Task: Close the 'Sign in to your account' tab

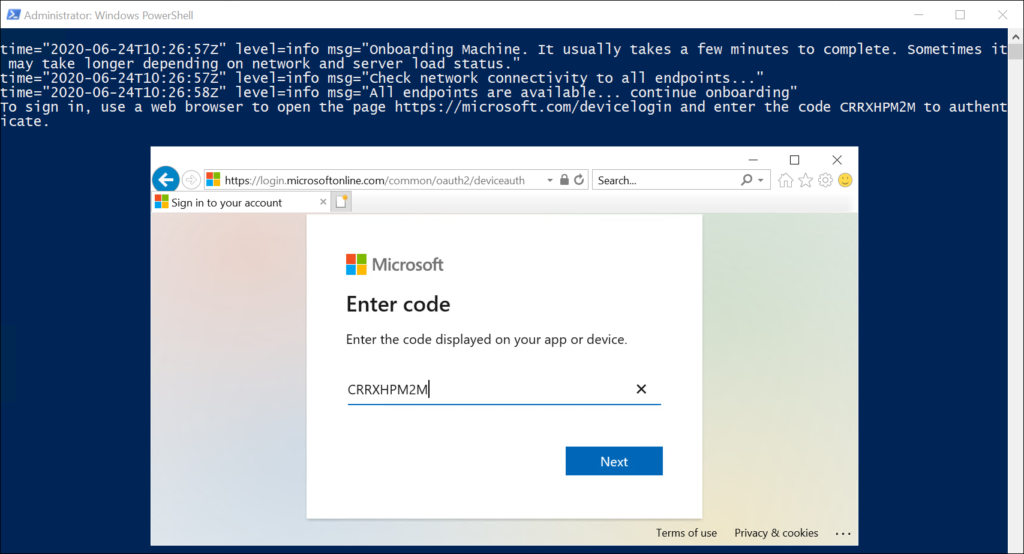Action: point(323,202)
